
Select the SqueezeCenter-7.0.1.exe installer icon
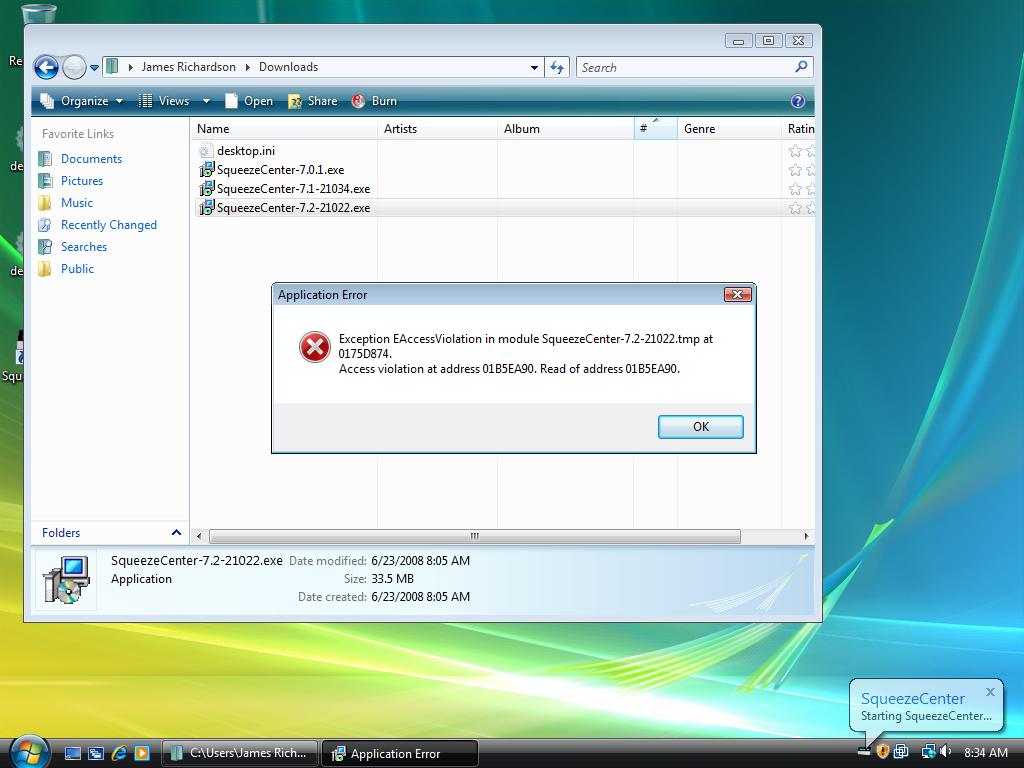207,170
